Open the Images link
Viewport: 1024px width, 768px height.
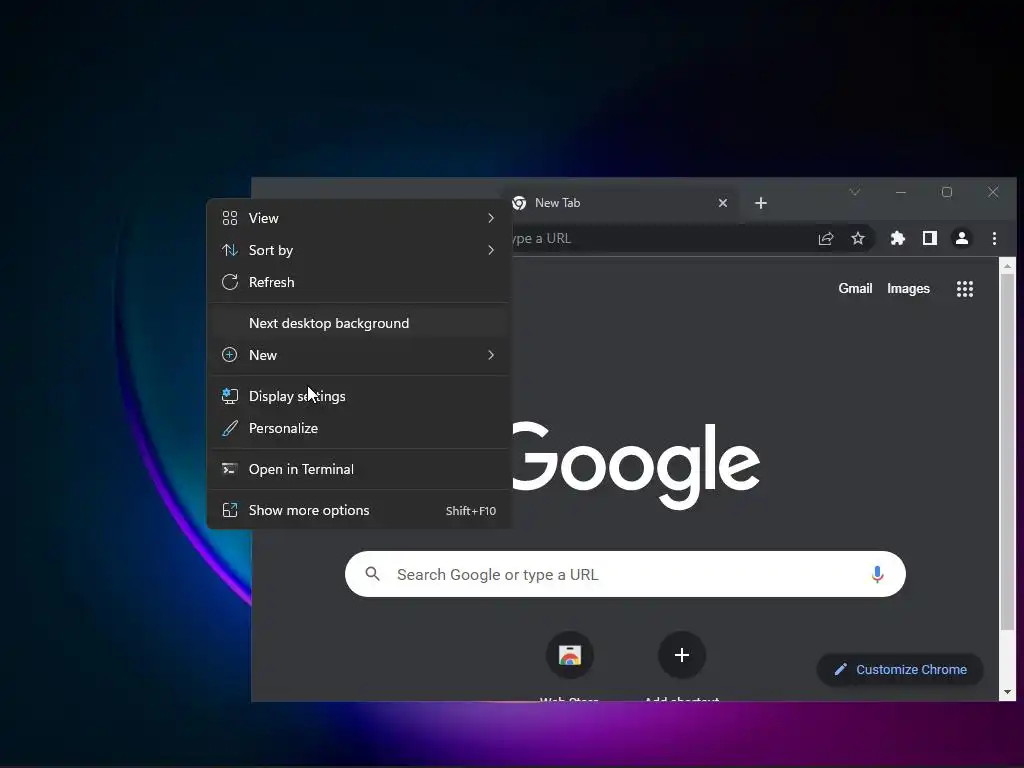[x=908, y=289]
